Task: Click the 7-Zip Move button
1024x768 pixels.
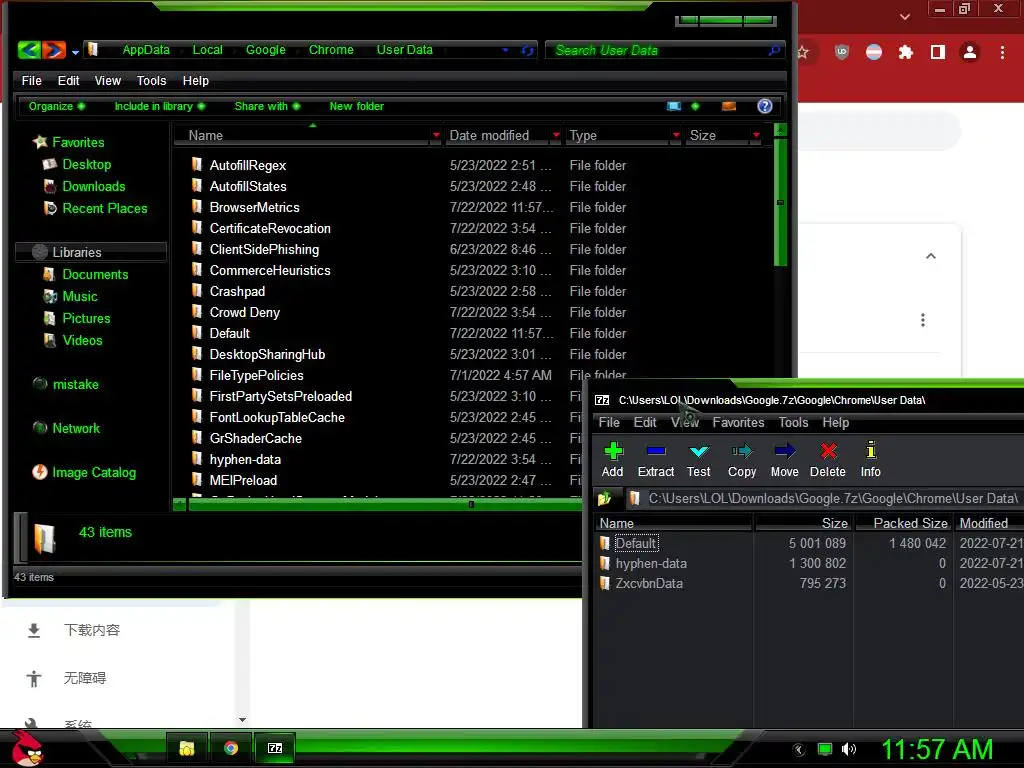Action: point(784,460)
